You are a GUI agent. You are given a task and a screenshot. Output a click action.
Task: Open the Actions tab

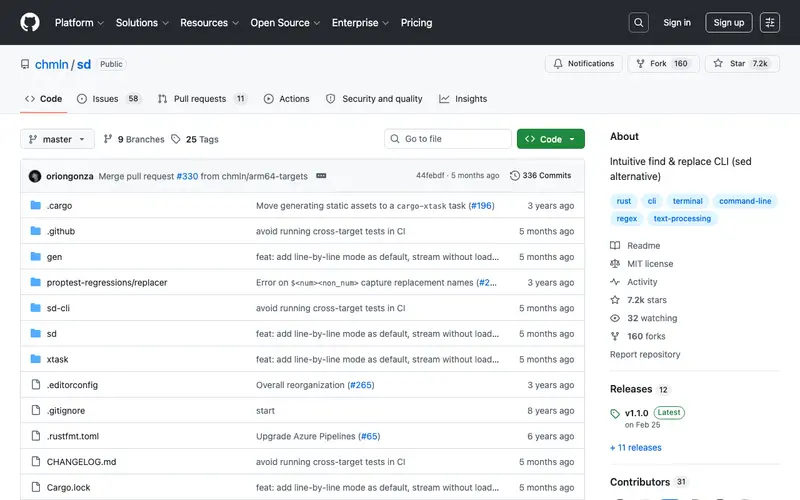coord(287,99)
